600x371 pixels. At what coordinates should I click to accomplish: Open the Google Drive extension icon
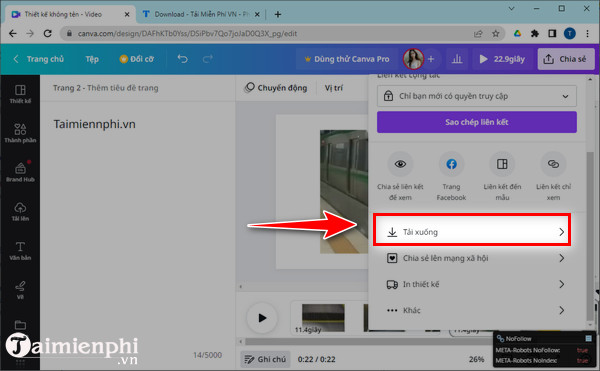(517, 34)
